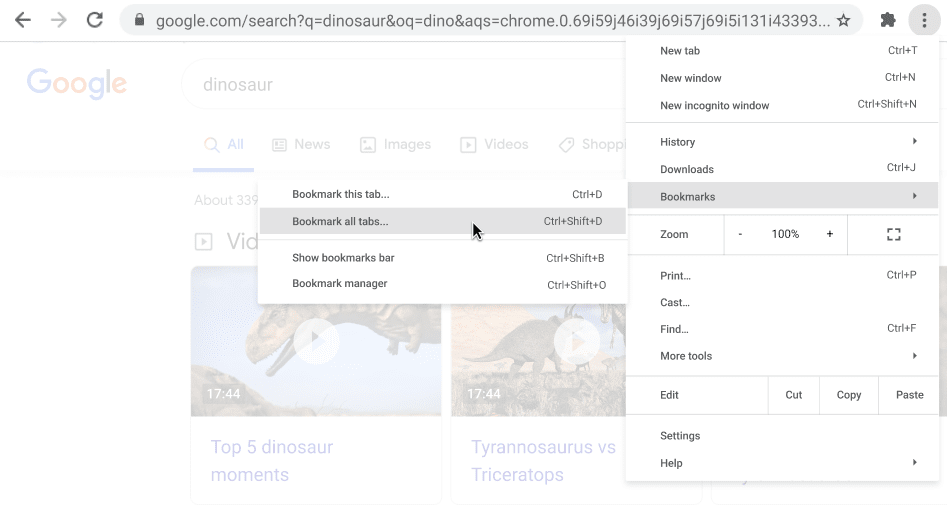This screenshot has width=947, height=532.
Task: Choose New window menu item
Action: (783, 78)
